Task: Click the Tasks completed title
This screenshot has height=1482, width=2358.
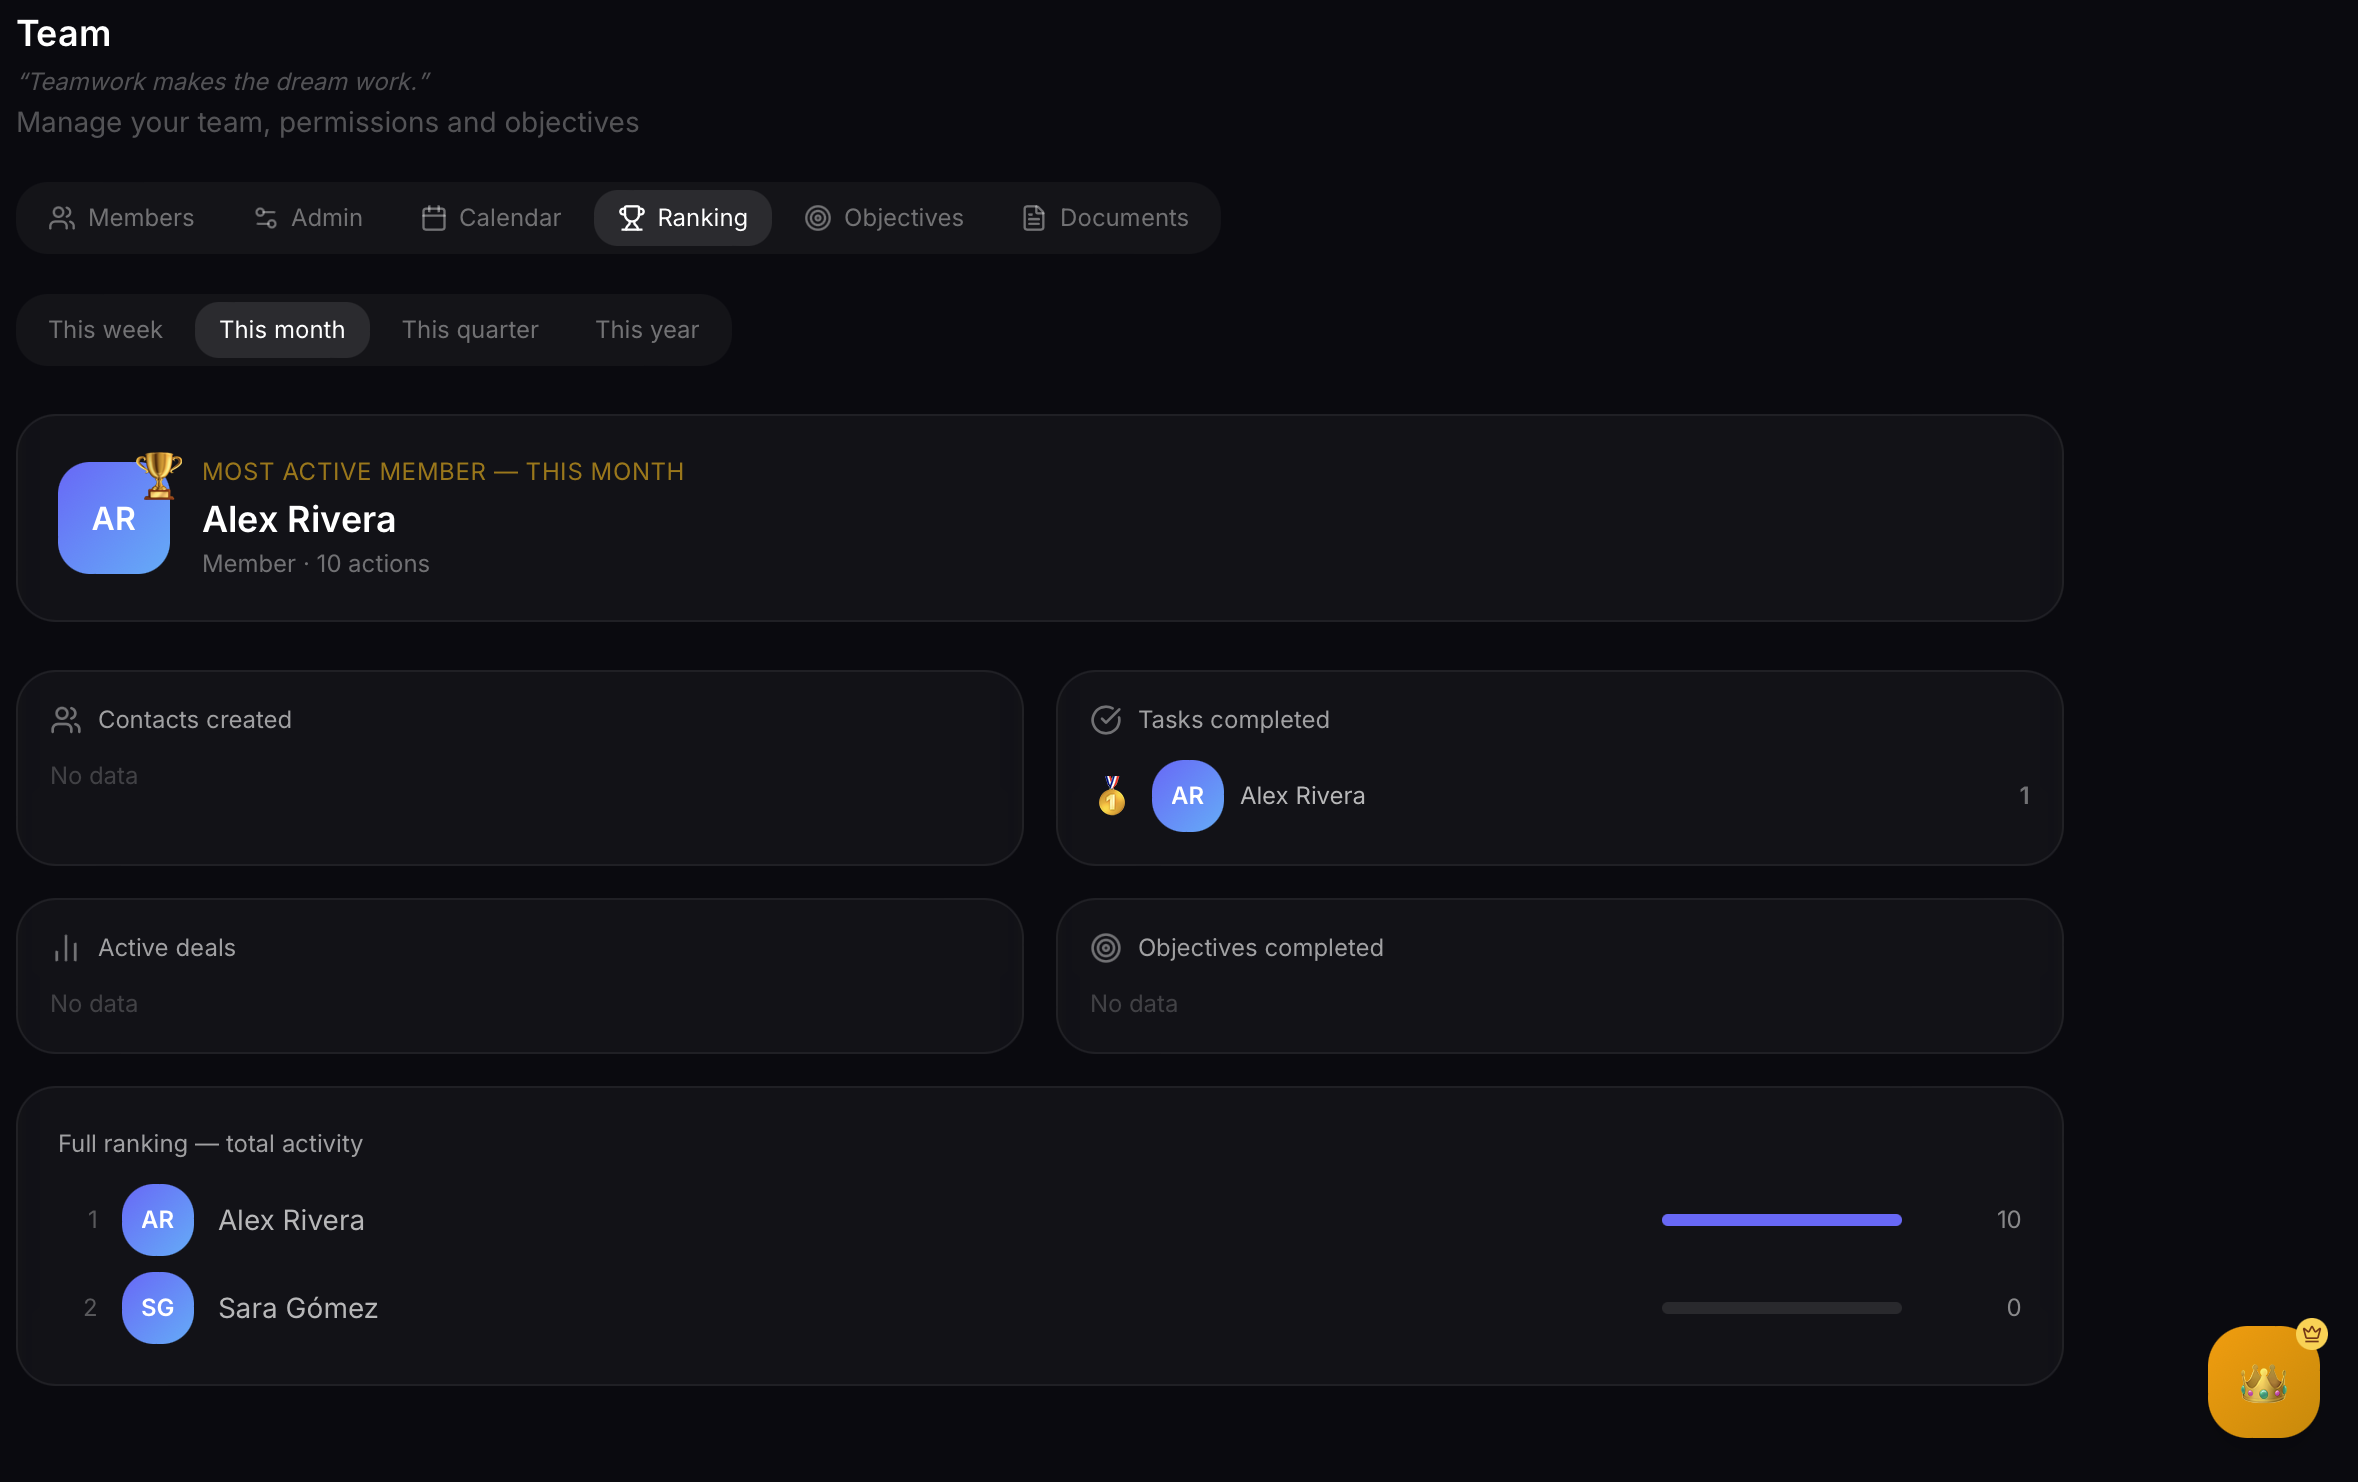Action: coord(1234,720)
